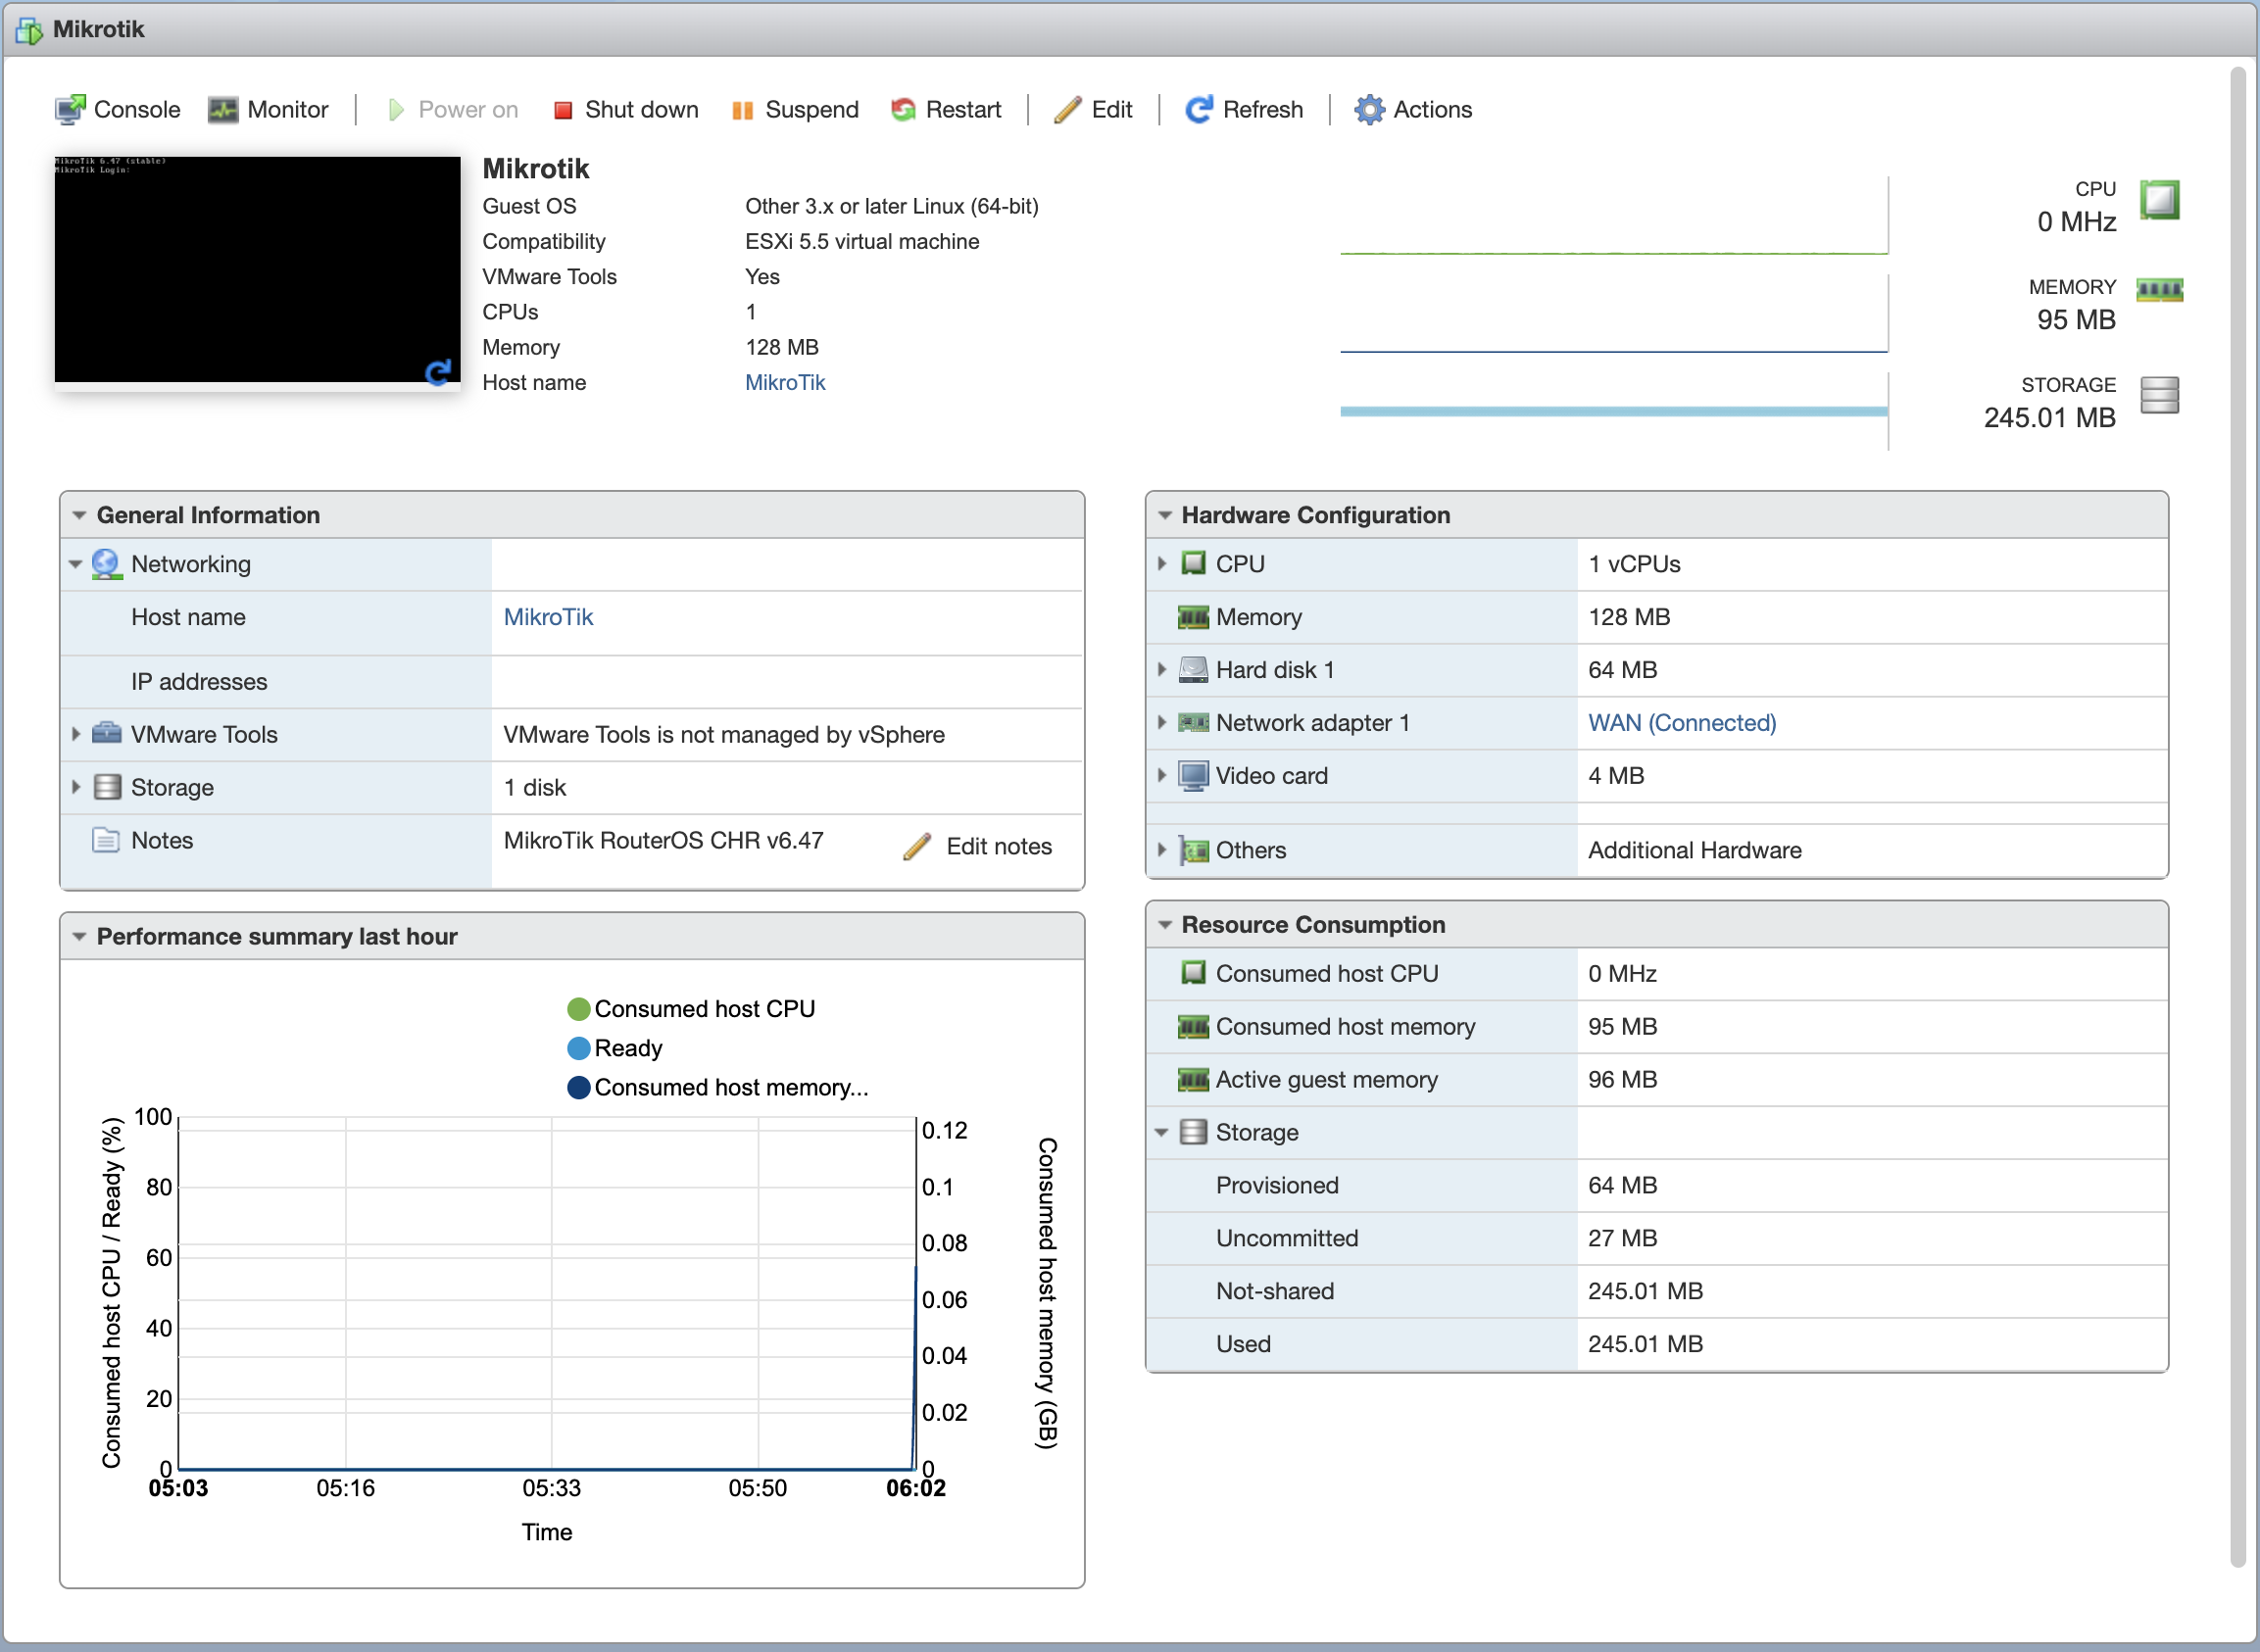Expand the Hard disk 1 row
This screenshot has height=1652, width=2260.
coord(1161,669)
